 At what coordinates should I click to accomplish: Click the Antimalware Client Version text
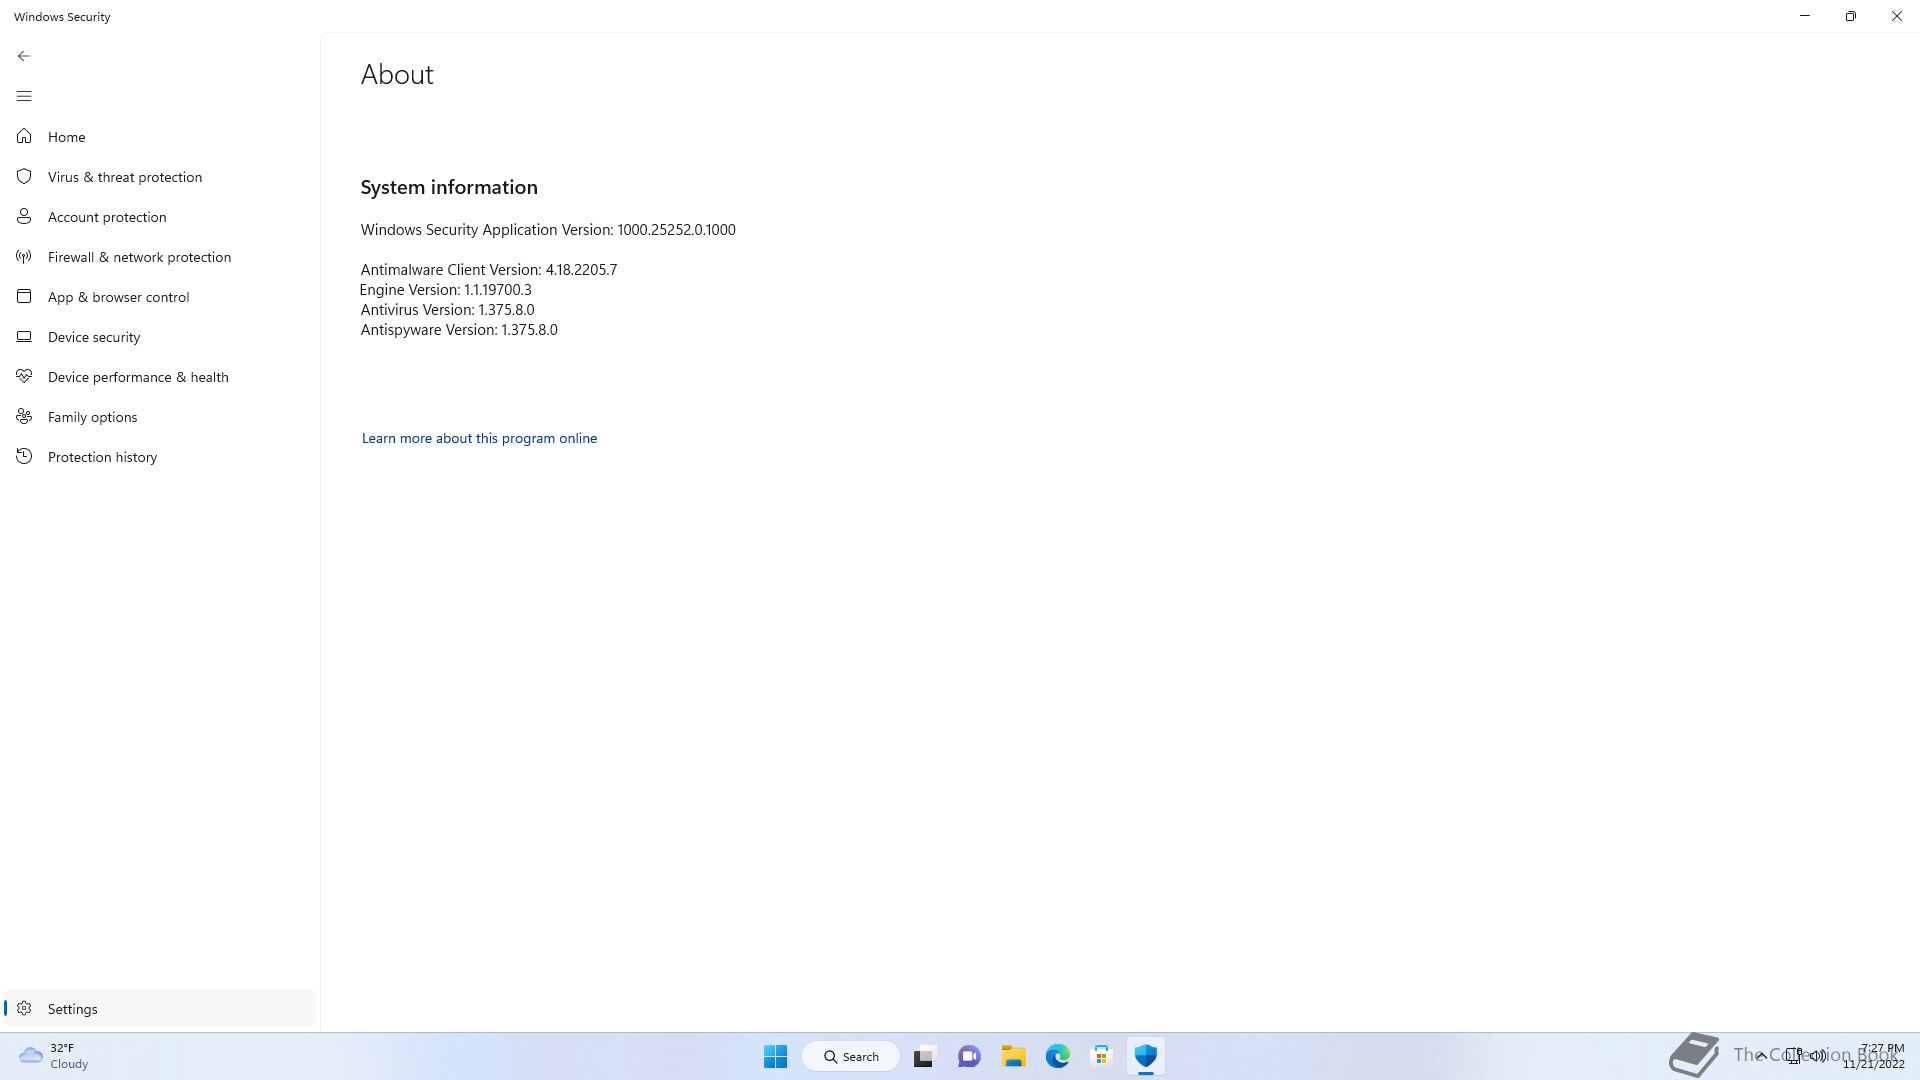click(489, 270)
